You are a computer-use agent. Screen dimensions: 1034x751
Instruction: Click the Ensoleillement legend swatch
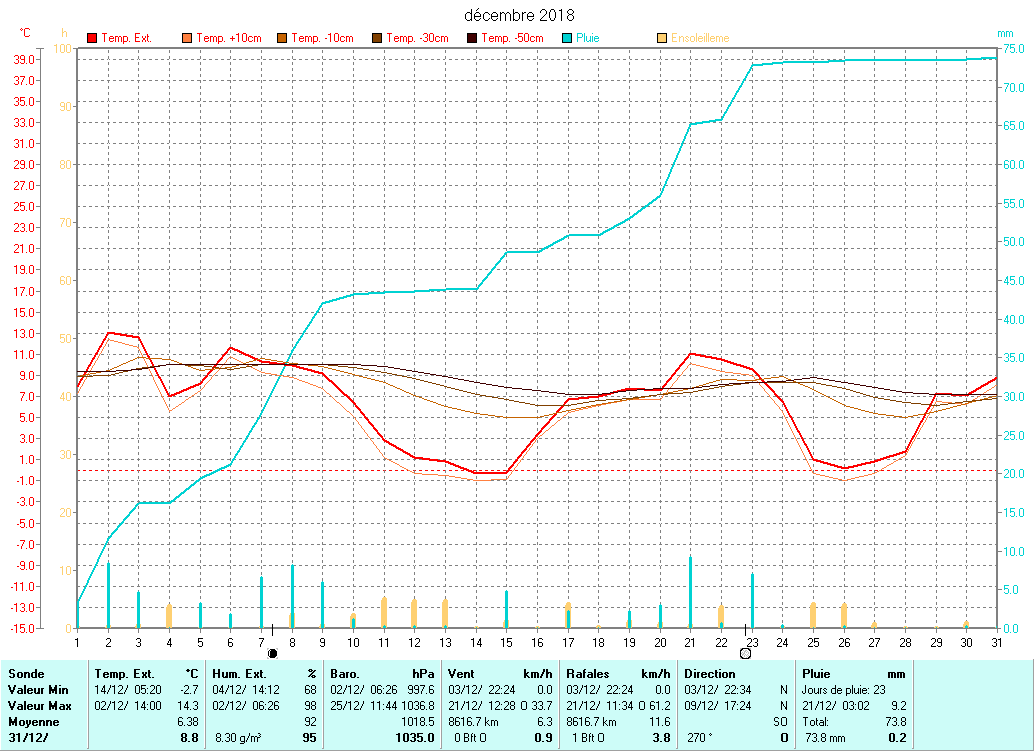point(662,38)
